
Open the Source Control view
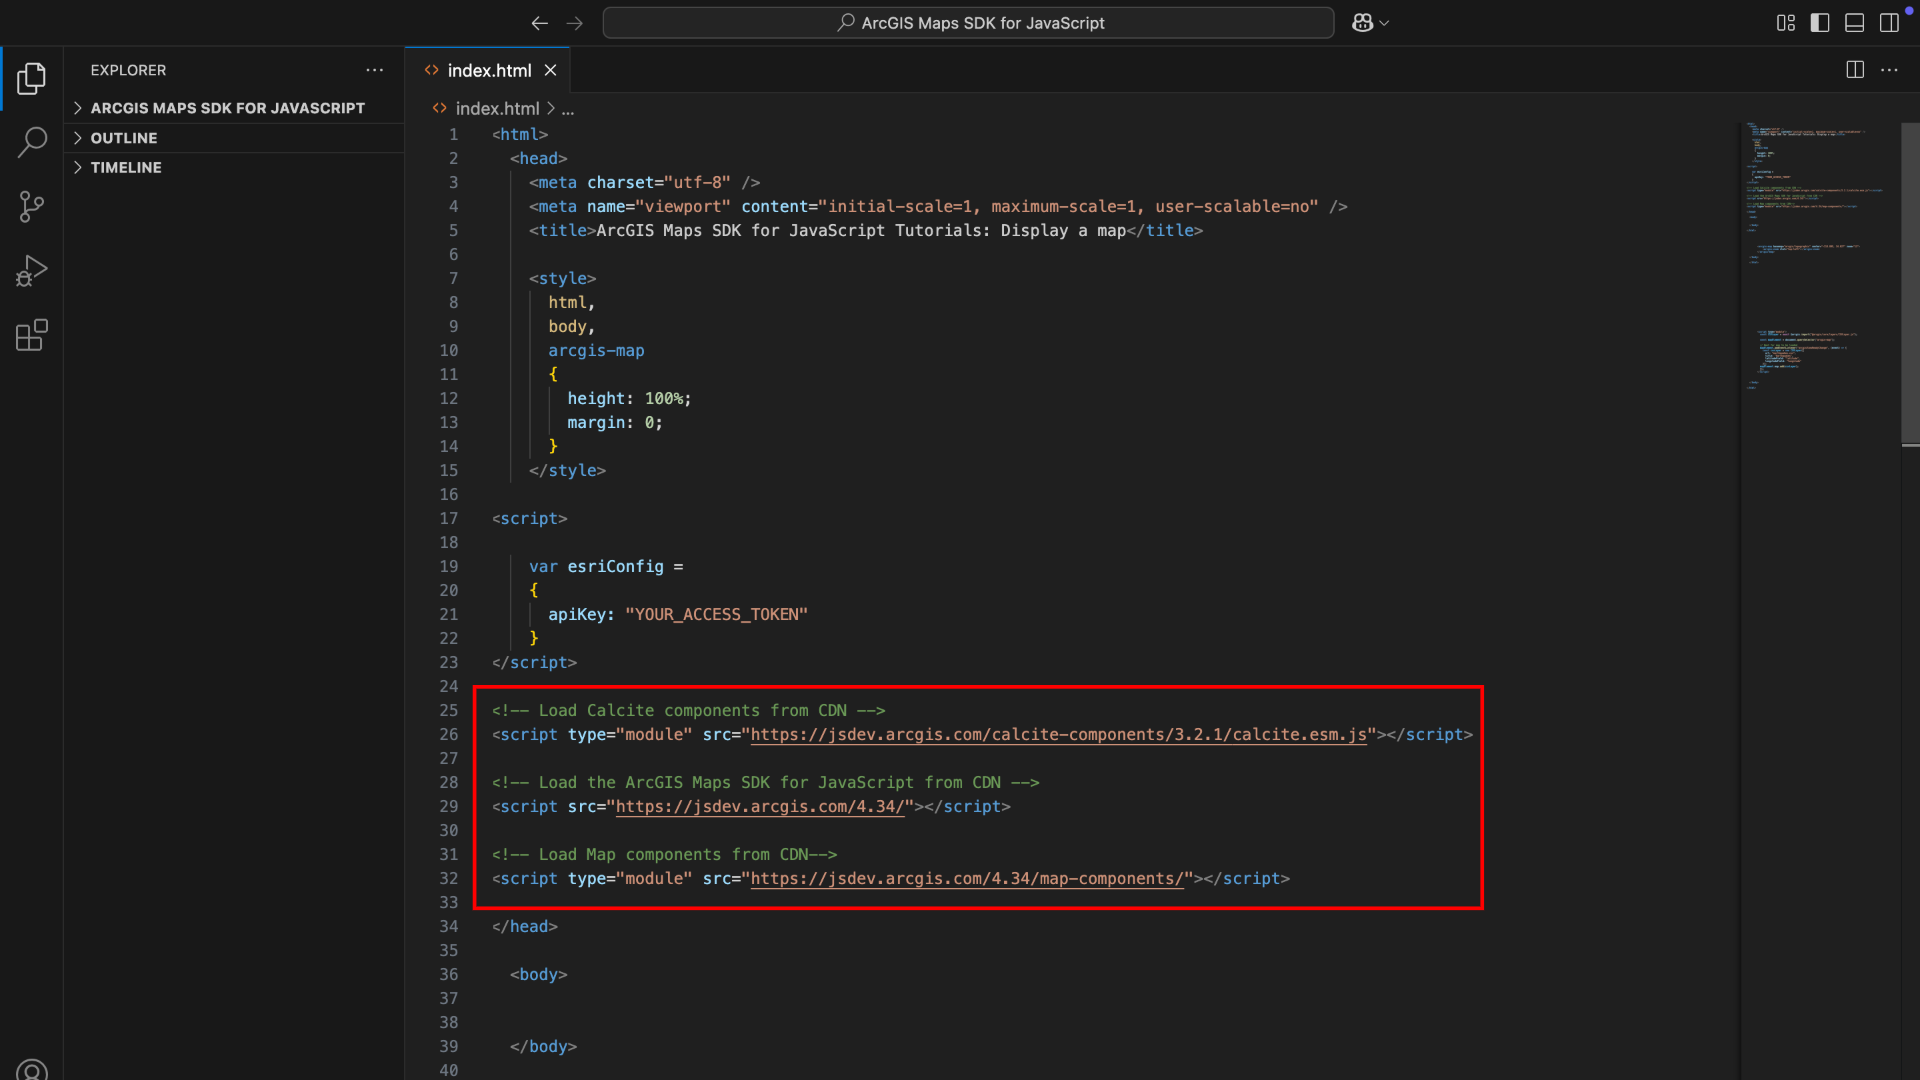[x=31, y=206]
